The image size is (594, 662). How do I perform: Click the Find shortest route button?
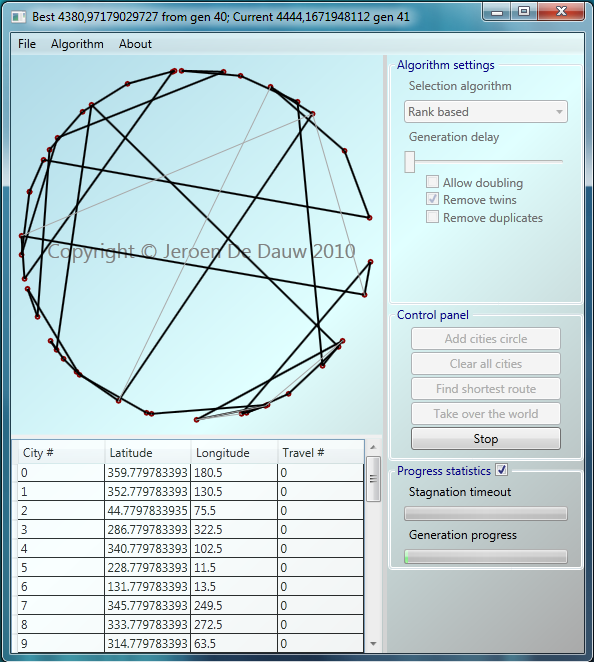(x=486, y=389)
